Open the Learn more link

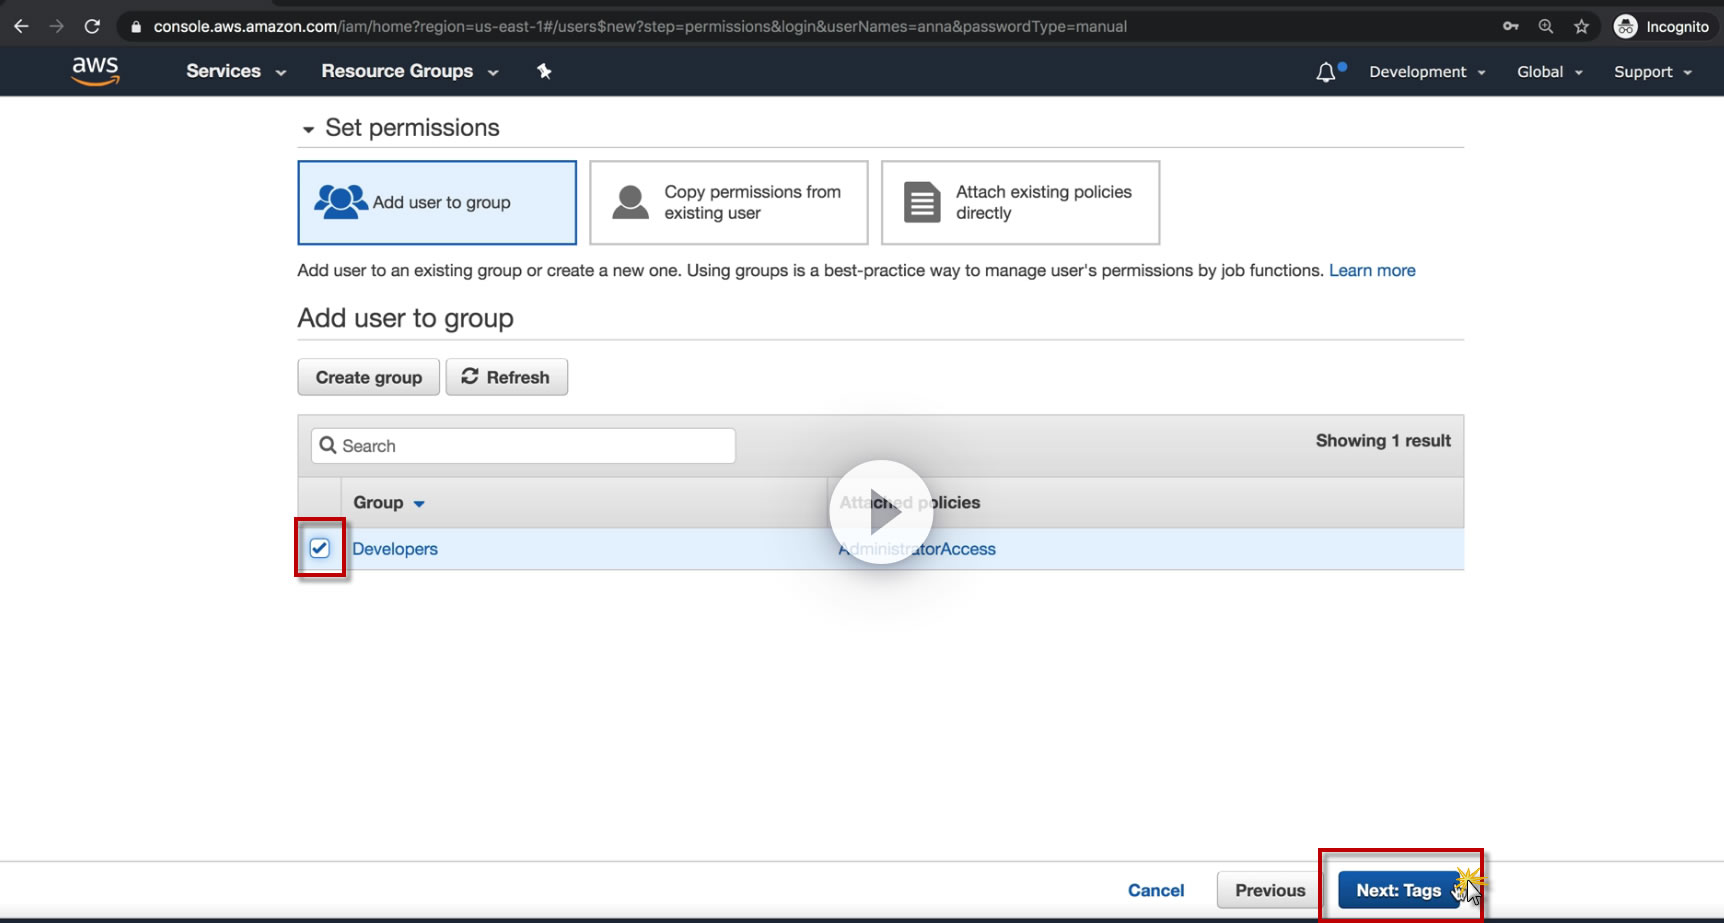click(x=1372, y=270)
